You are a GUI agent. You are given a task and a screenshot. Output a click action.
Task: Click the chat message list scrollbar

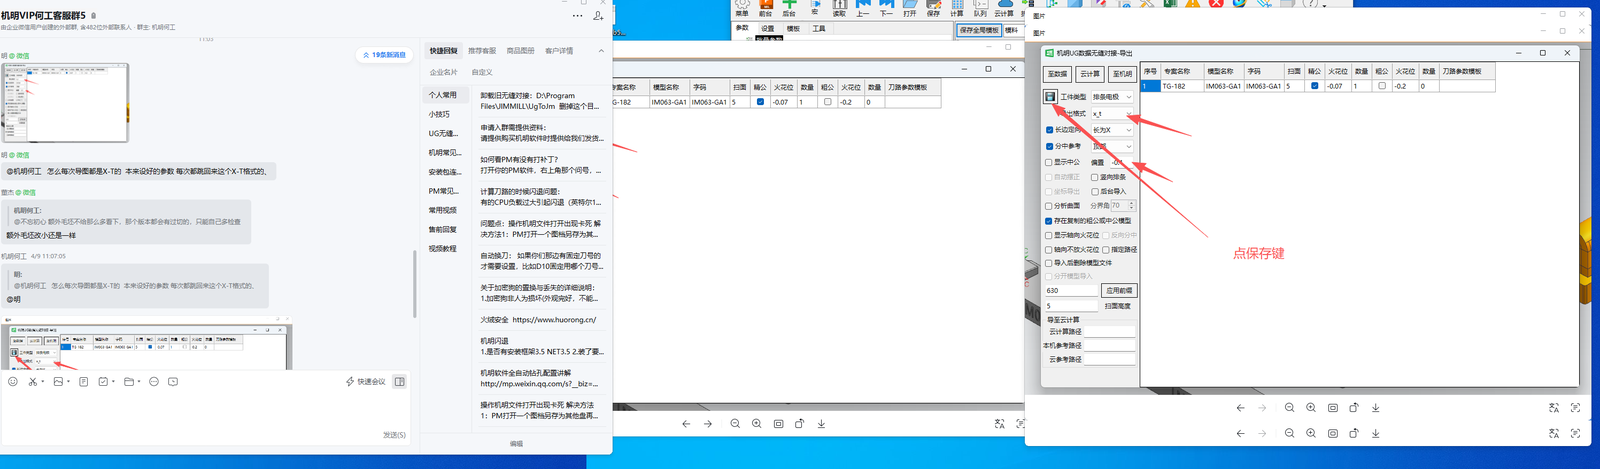point(414,283)
